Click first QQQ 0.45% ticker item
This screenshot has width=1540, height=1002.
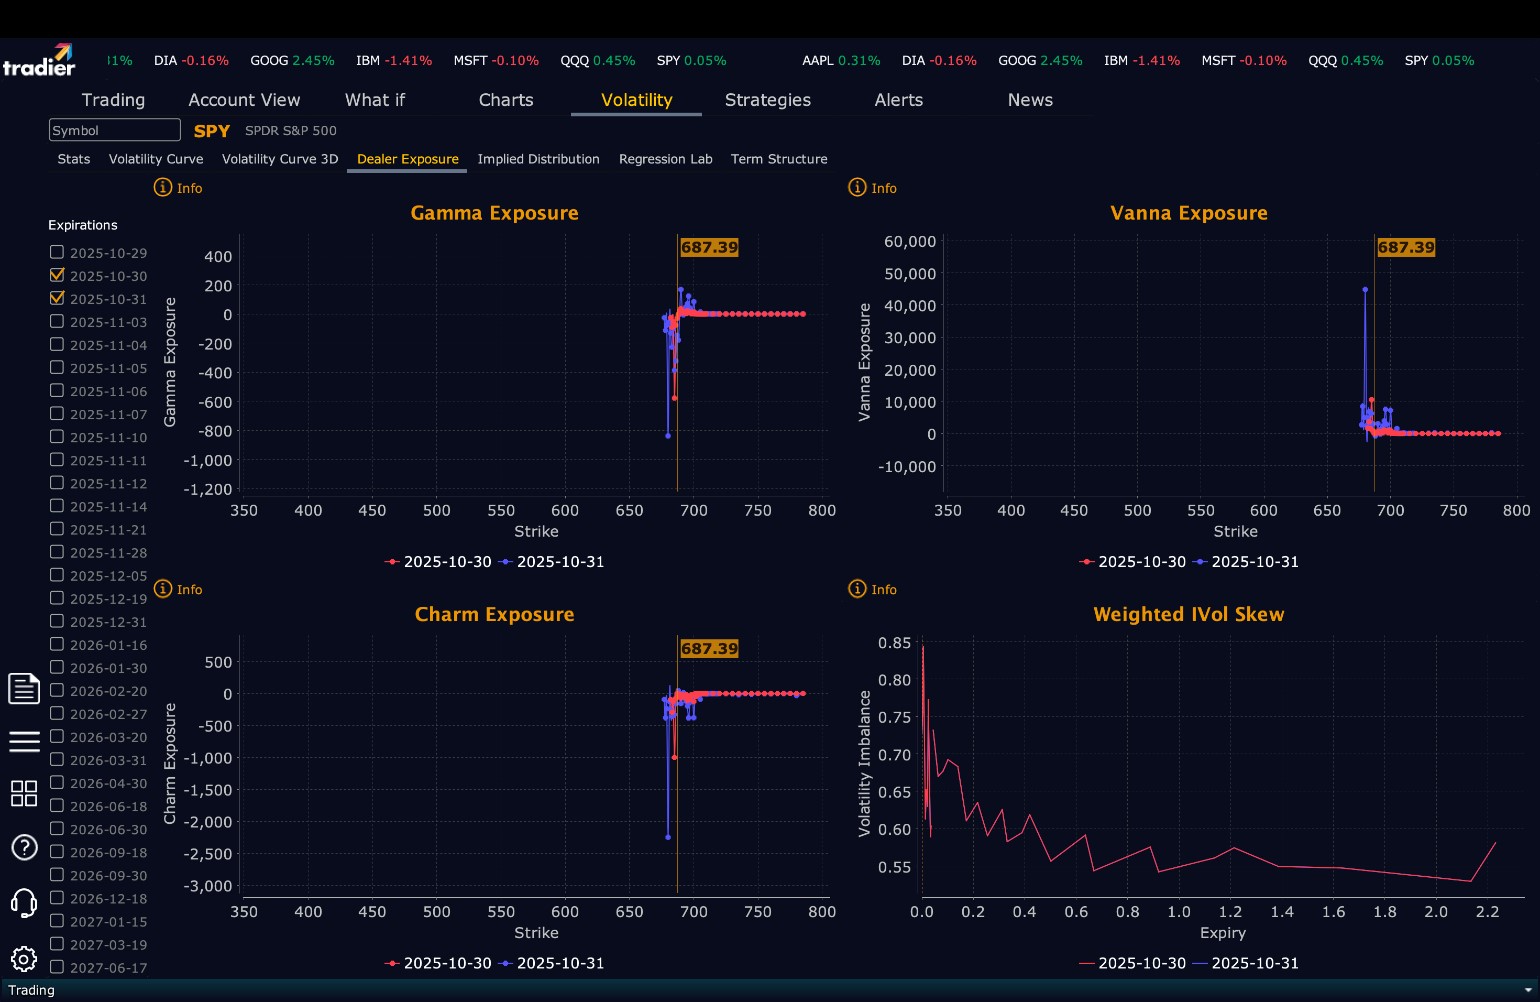(598, 61)
